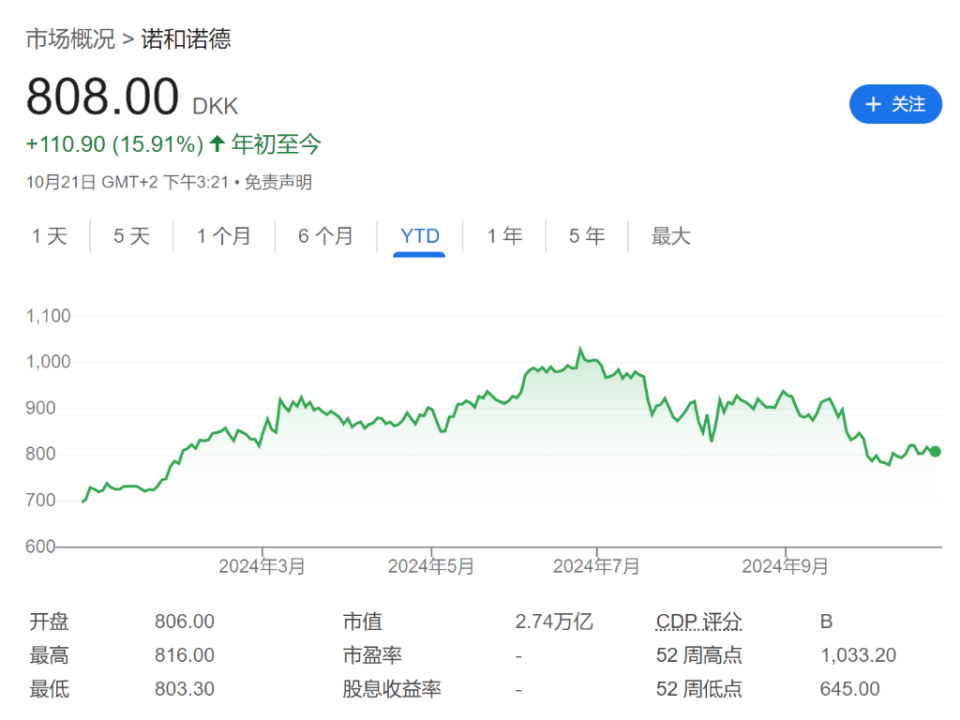Screen dimensions: 960x720
Task: Click the 市盈率 label
Action: [x=372, y=656]
